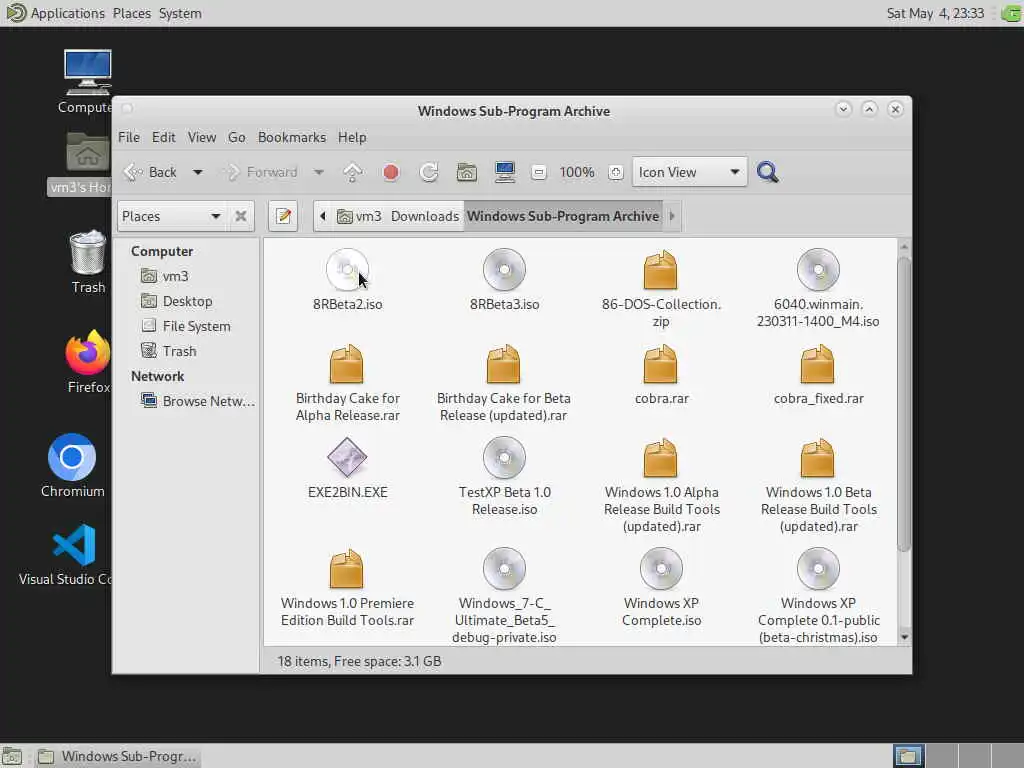Open the Bookmarks menu
This screenshot has width=1024, height=768.
(291, 137)
